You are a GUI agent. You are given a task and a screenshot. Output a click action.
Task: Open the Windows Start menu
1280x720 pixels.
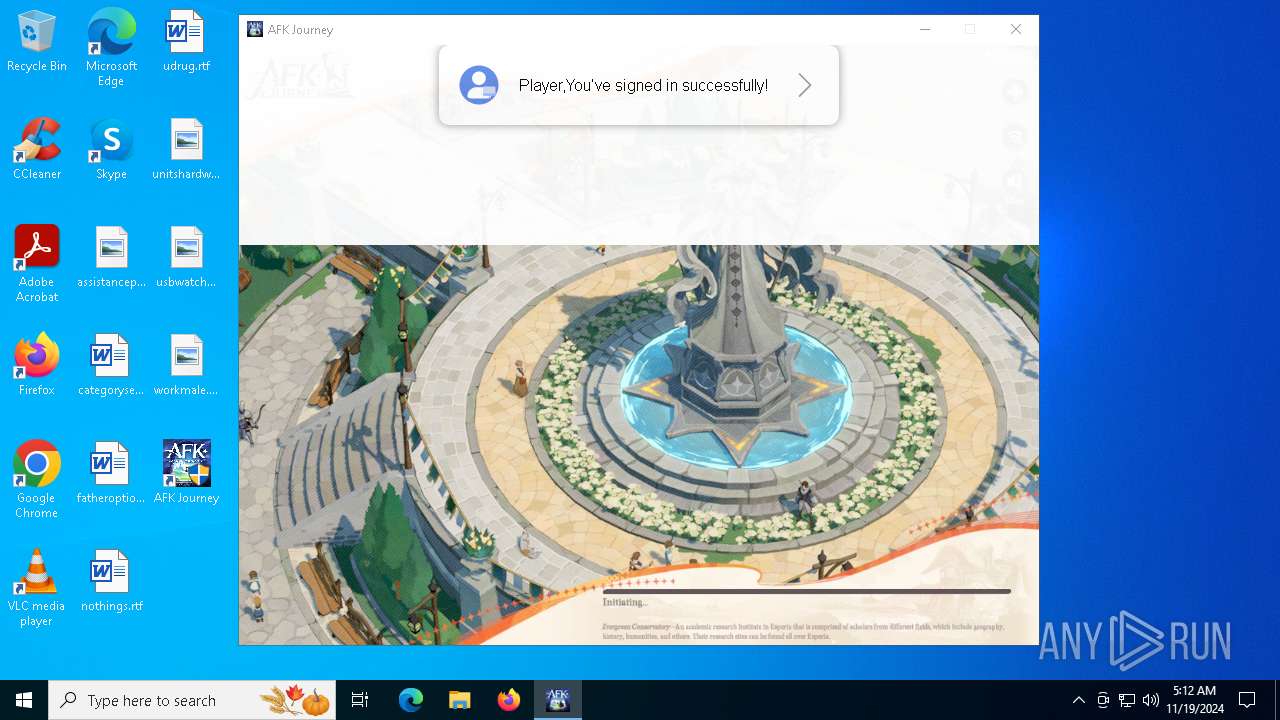pos(24,700)
